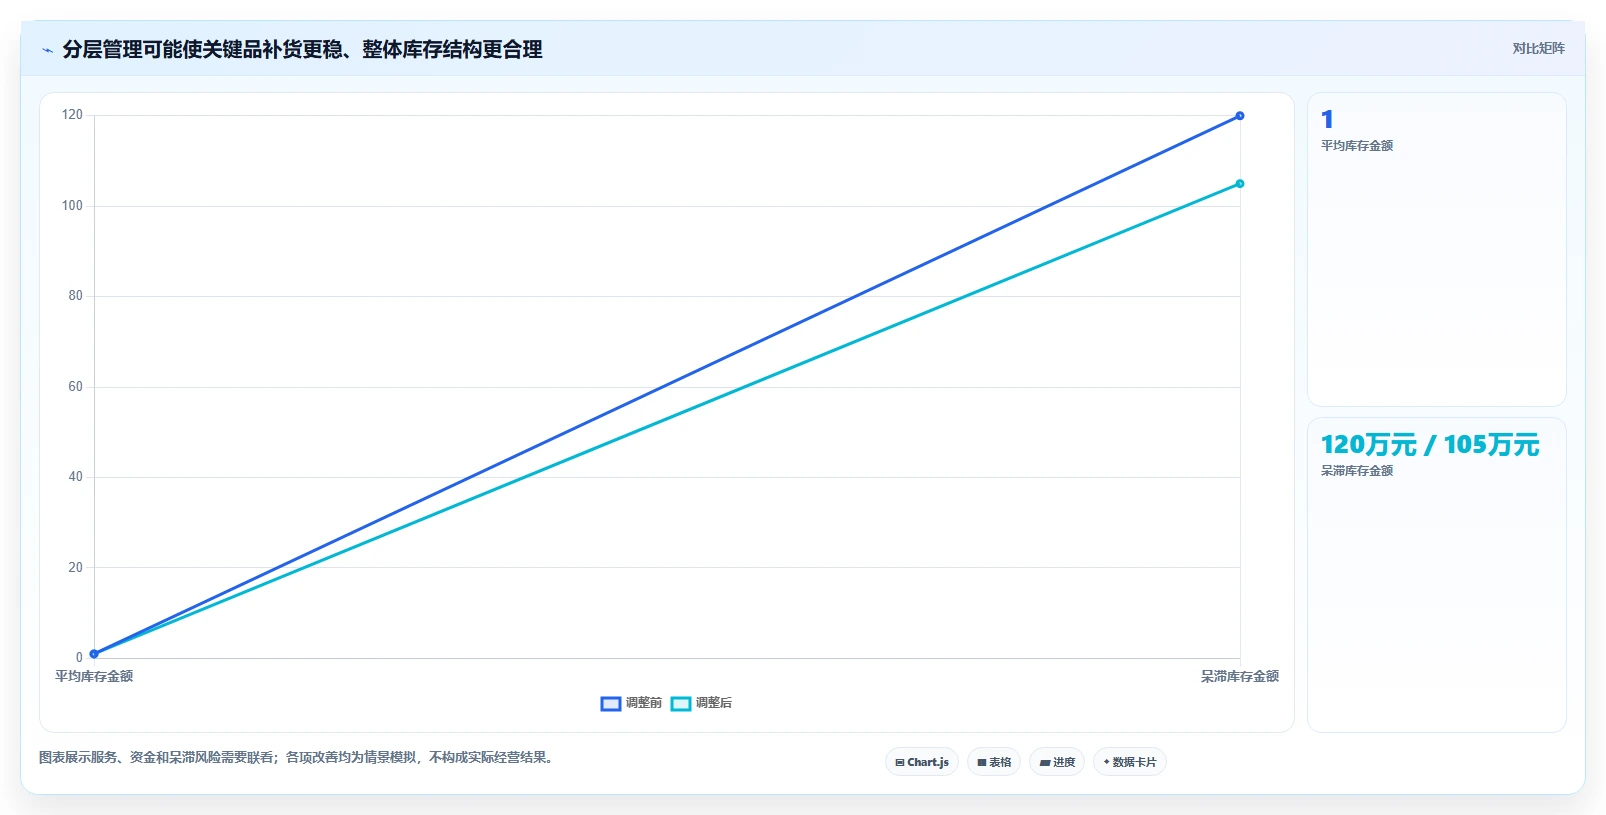The image size is (1606, 815).
Task: Click the large value 1 in the card
Action: [x=1327, y=120]
